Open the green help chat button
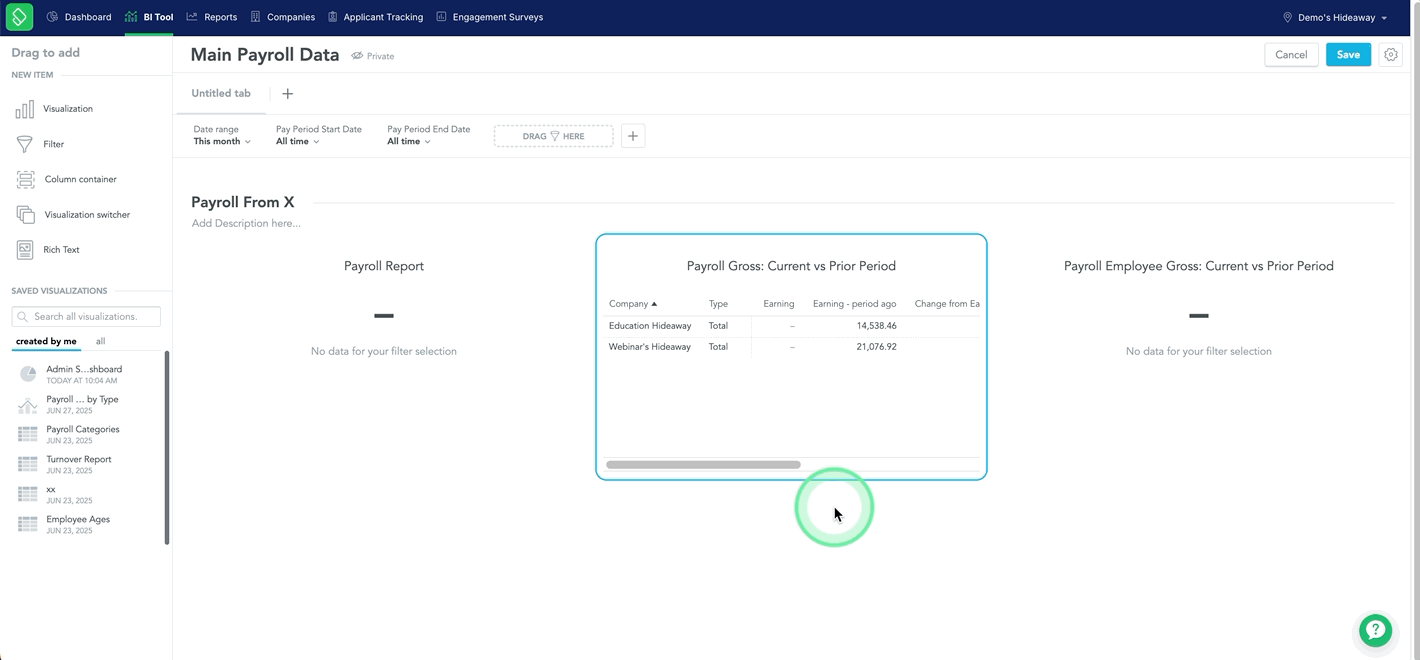 (x=1376, y=630)
